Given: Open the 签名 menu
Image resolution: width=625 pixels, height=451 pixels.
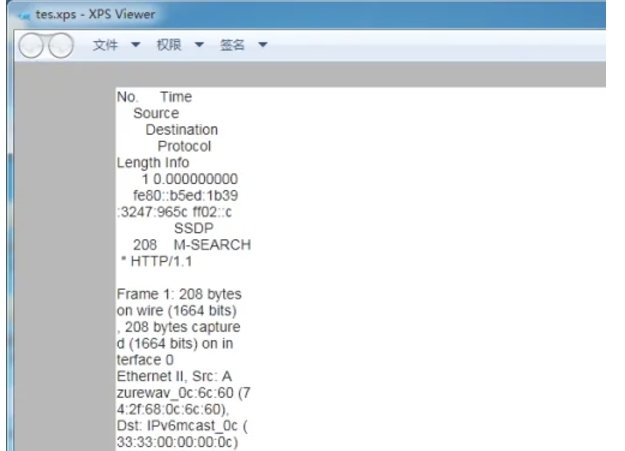Looking at the screenshot, I should coord(232,45).
